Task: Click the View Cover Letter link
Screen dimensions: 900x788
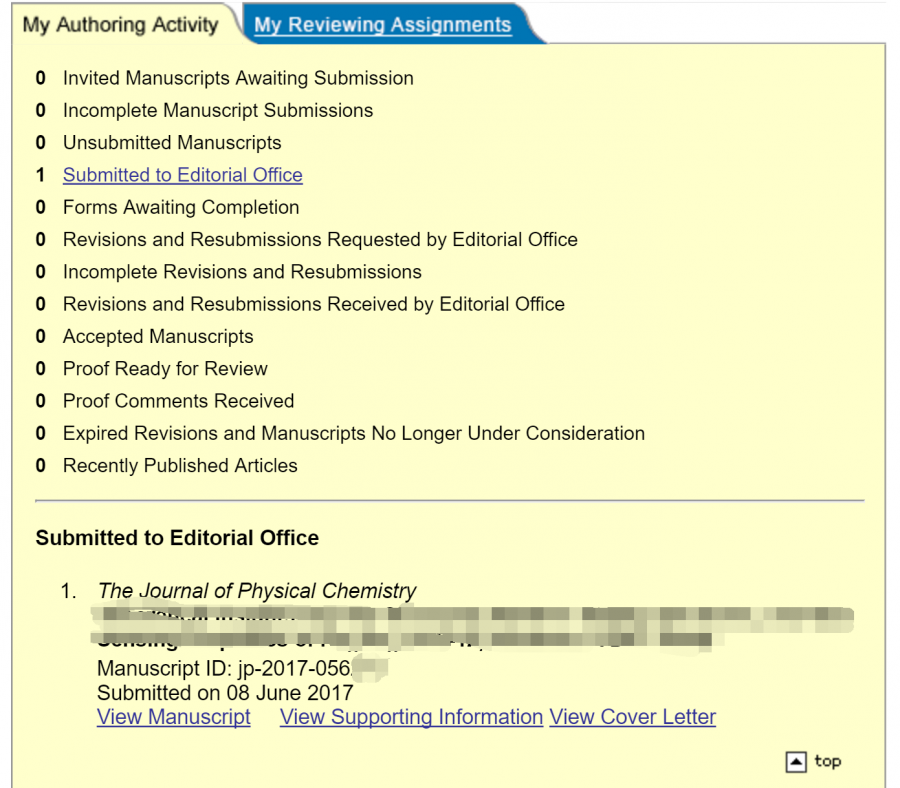Action: click(632, 717)
